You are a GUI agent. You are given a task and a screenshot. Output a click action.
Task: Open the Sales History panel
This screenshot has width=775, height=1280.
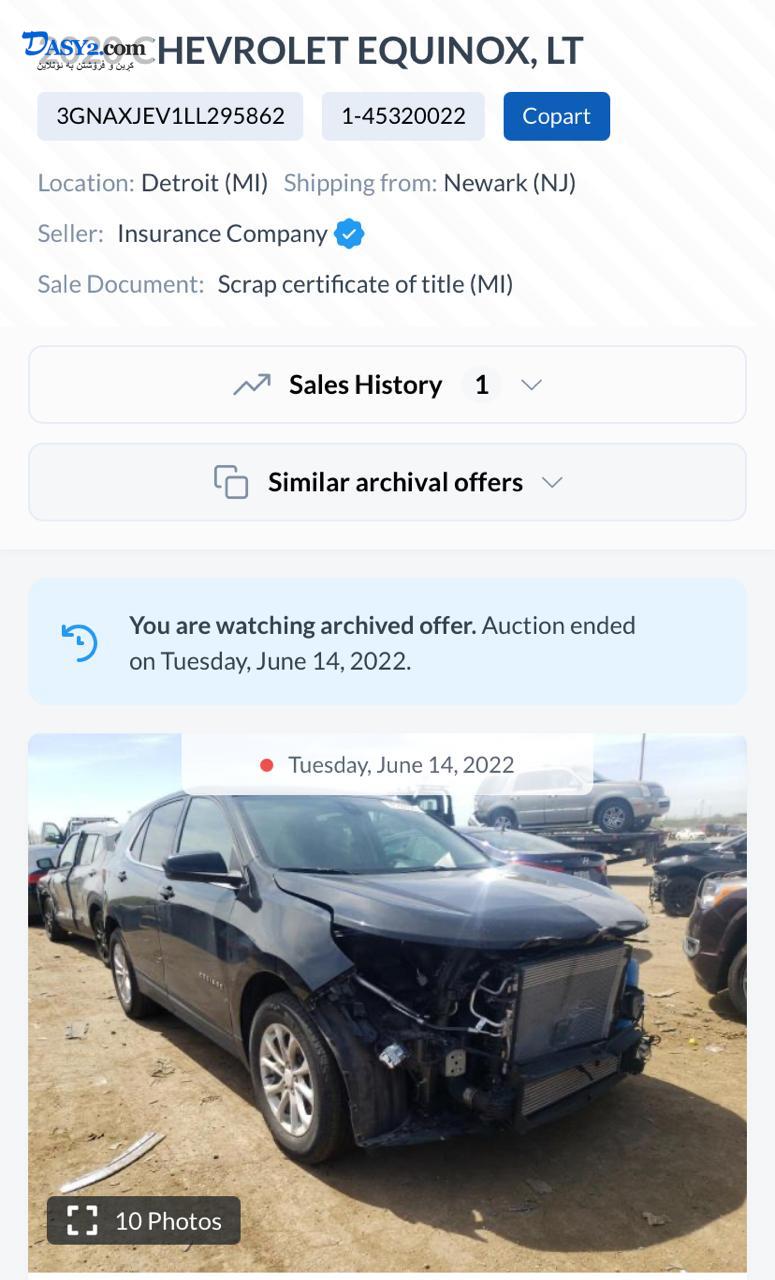[366, 385]
